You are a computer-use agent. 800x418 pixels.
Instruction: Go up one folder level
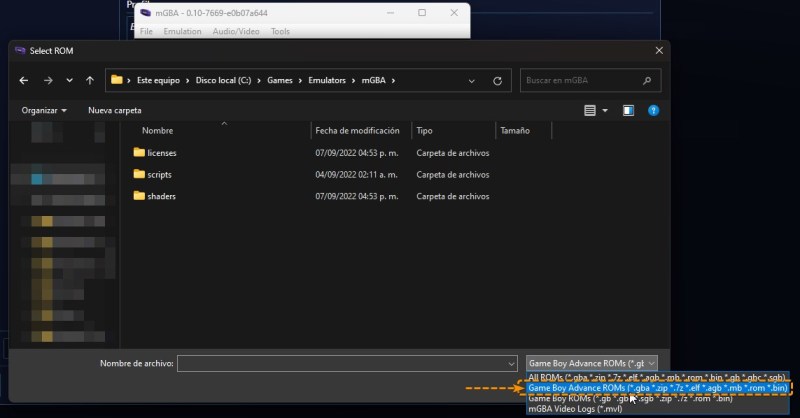click(x=90, y=81)
